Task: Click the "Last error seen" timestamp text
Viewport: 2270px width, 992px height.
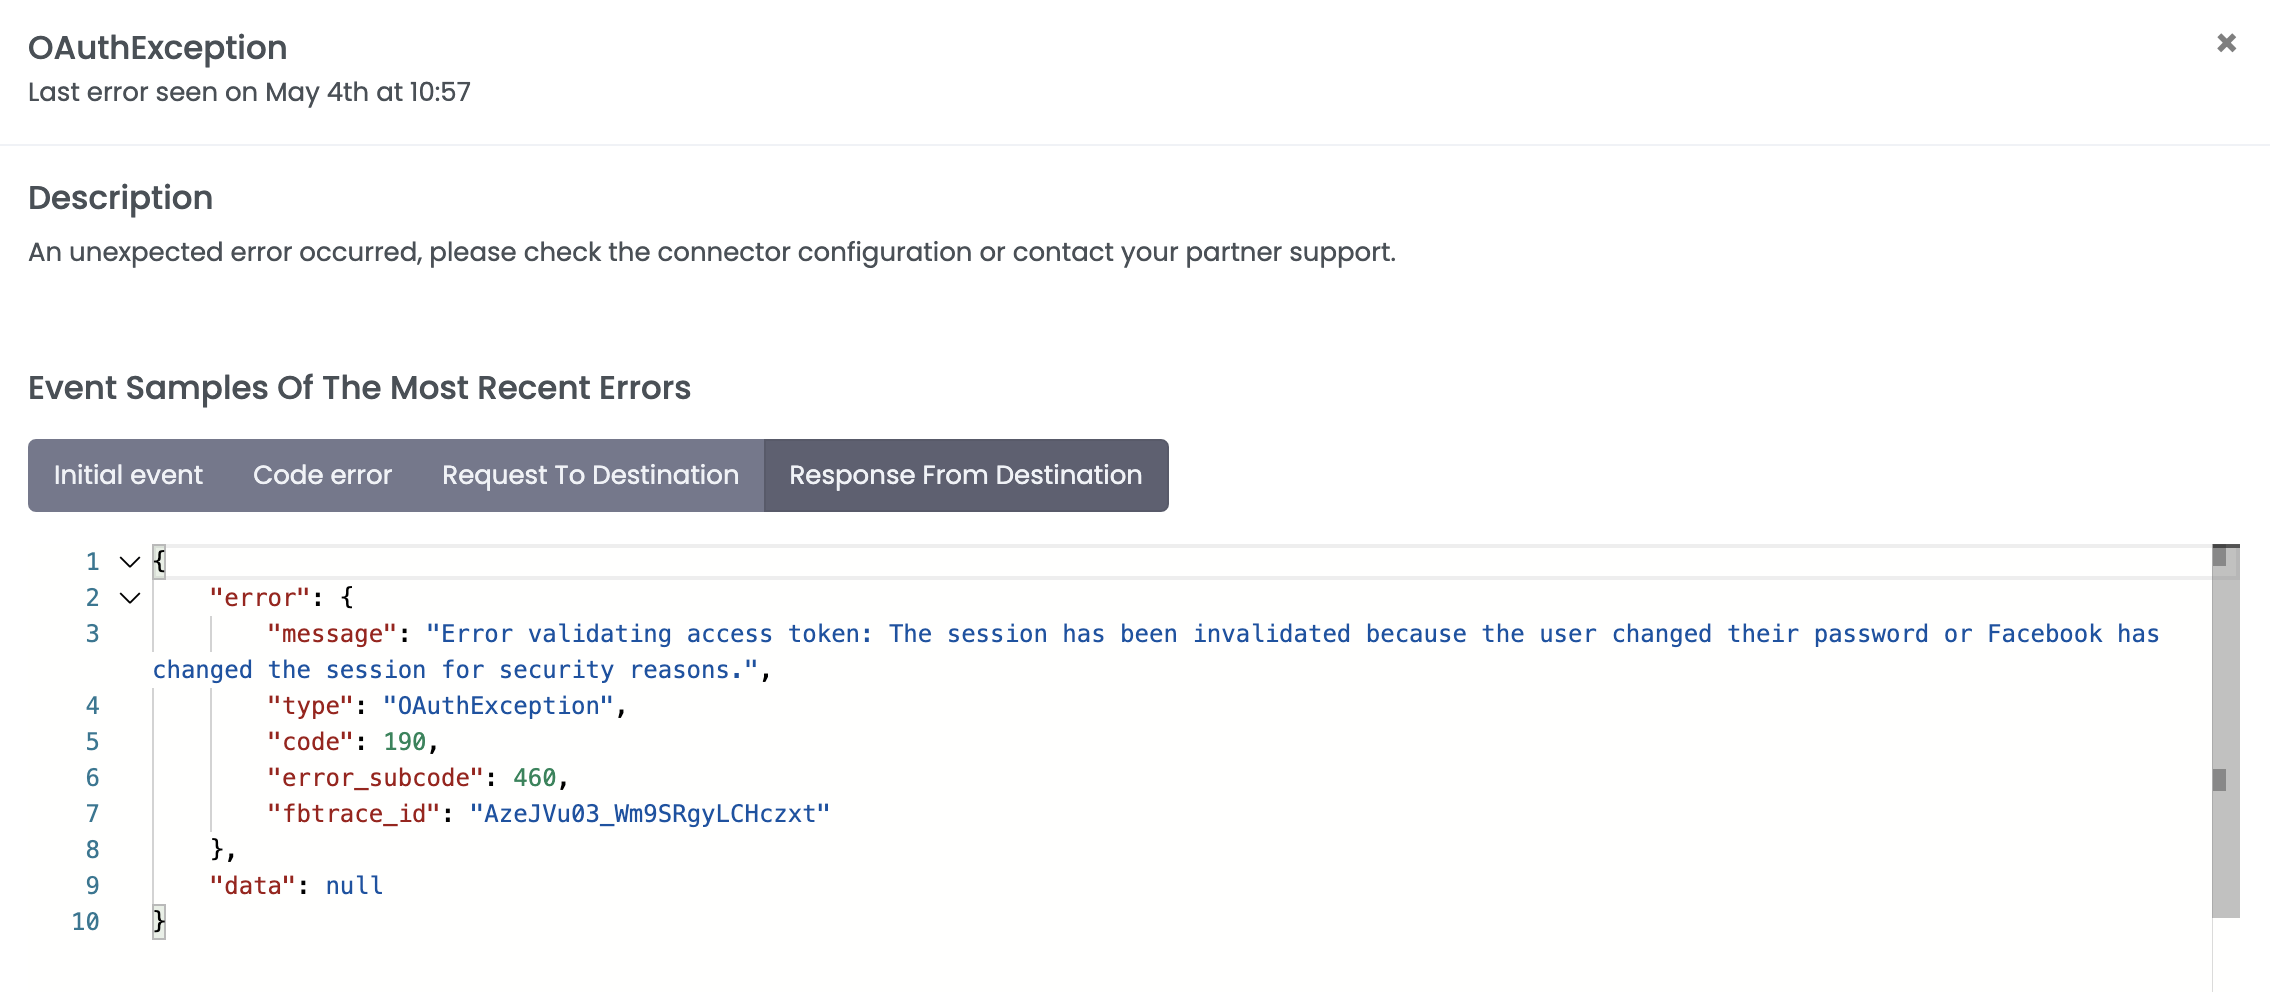Action: 249,92
